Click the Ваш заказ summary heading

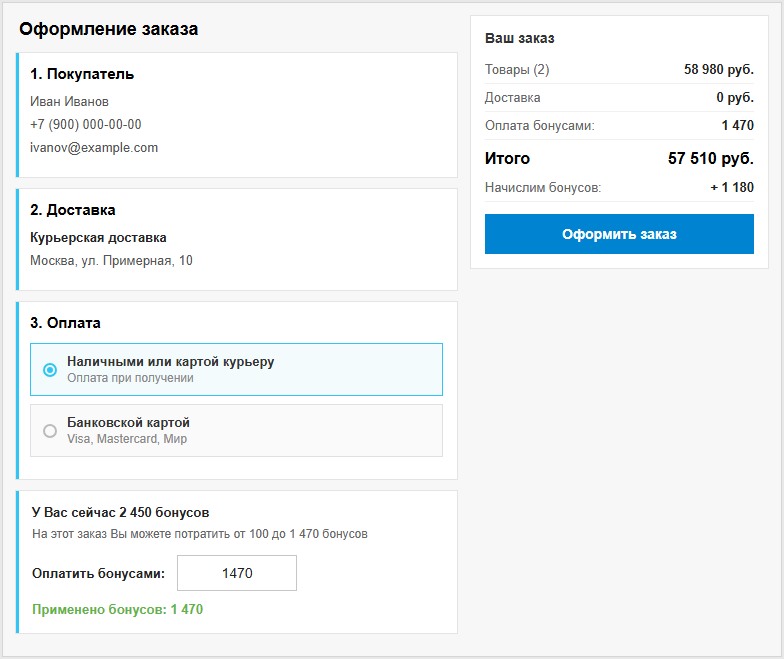pos(520,38)
